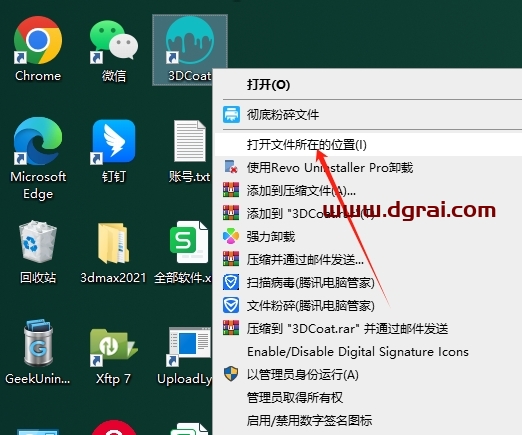Click Enable/Disable Digital Signature Icons
The image size is (522, 435).
[368, 351]
